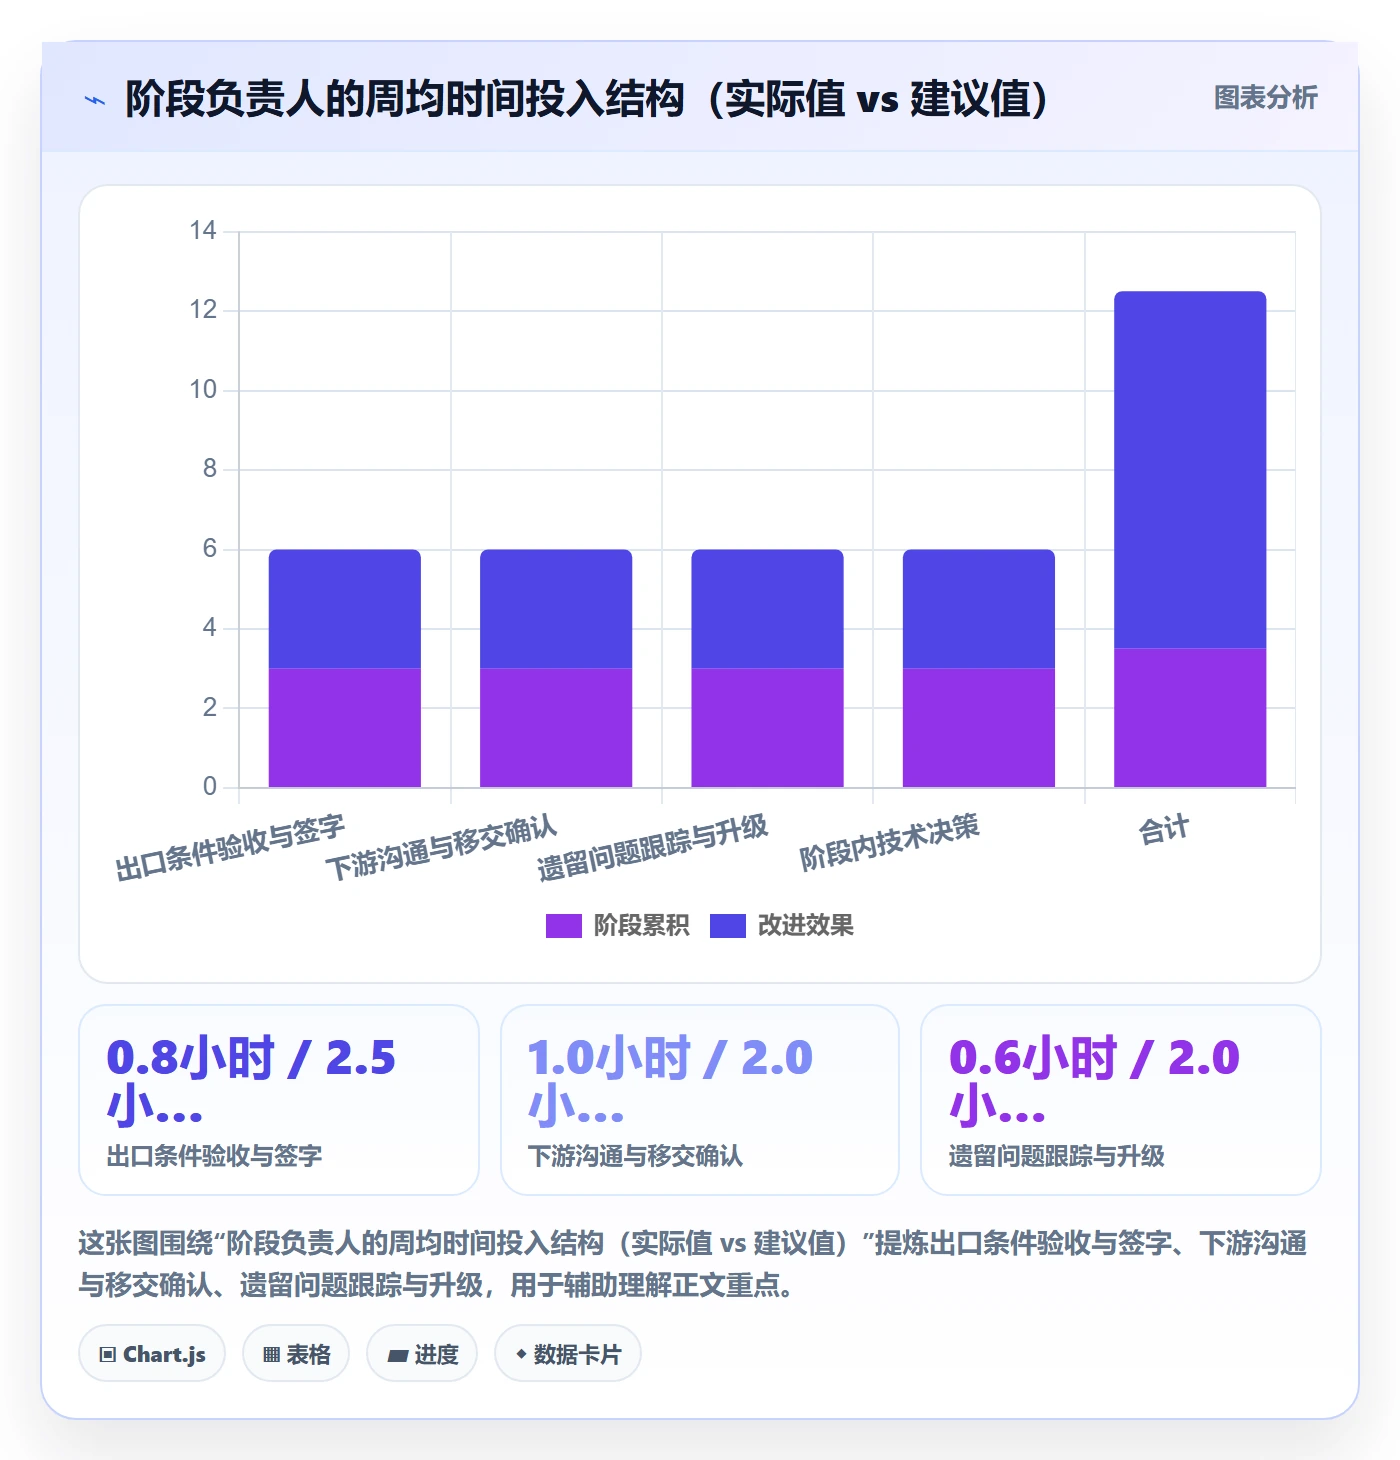The height and width of the screenshot is (1460, 1400).
Task: Click the purple segment of the 阶段内技术决策 bar
Action: tap(979, 728)
